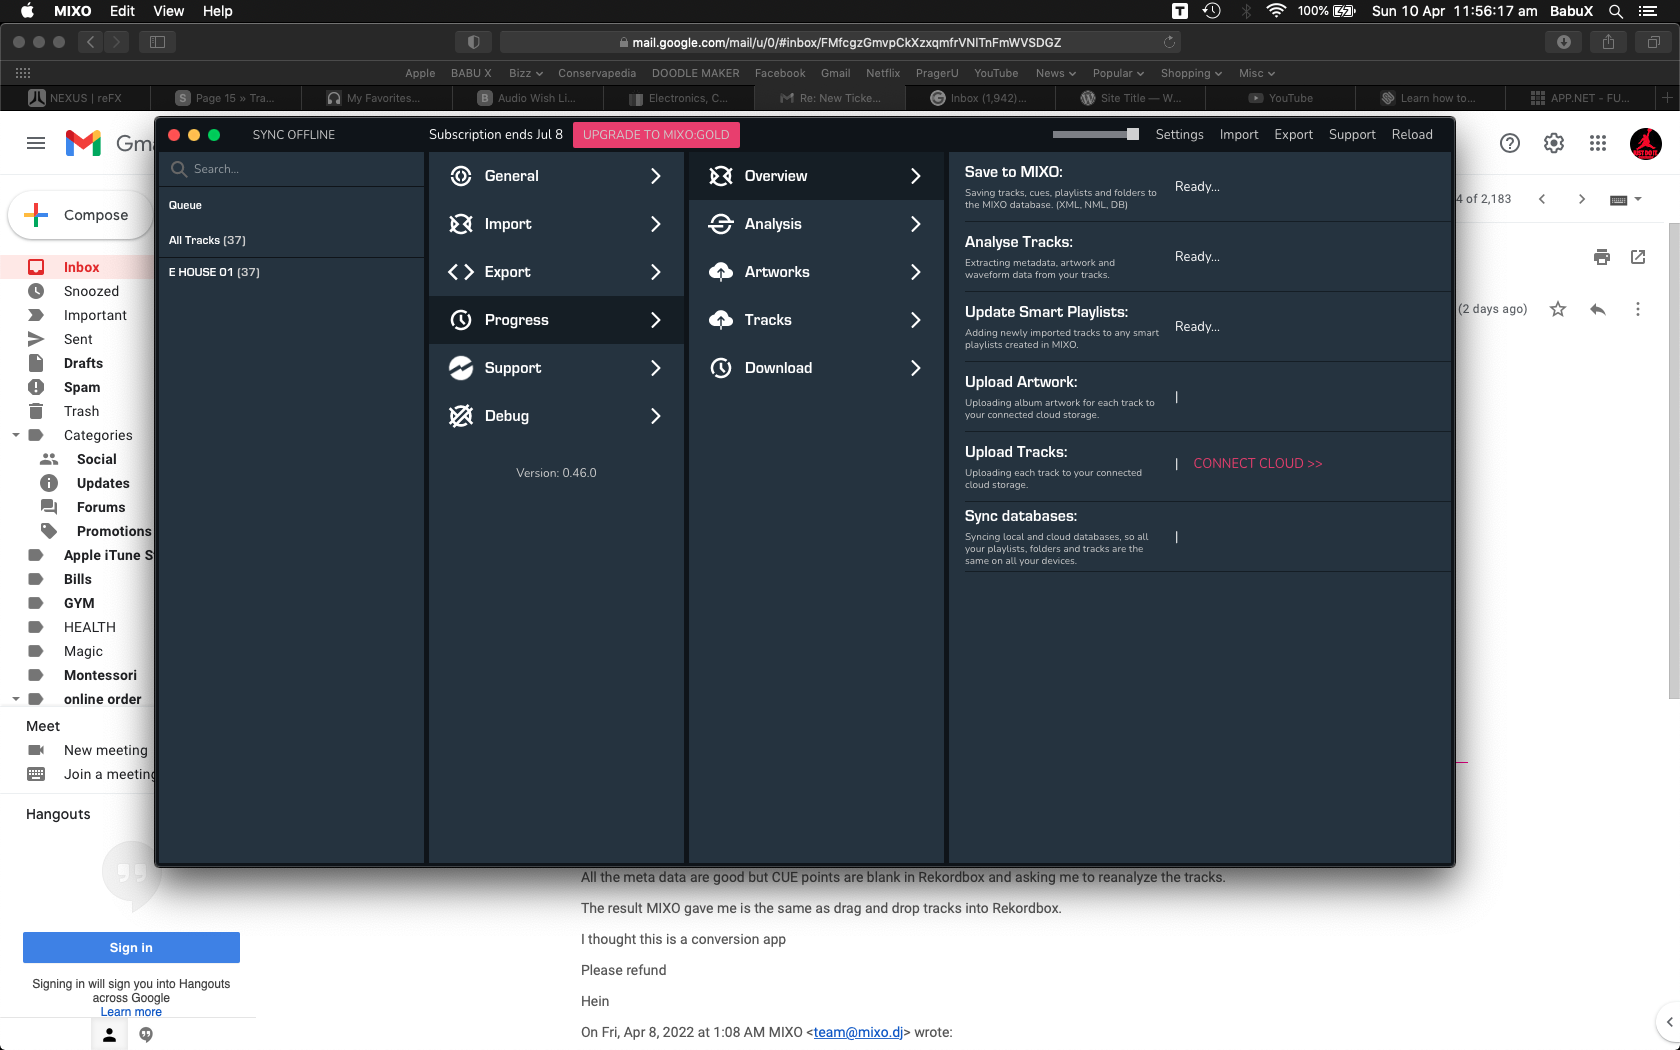Viewport: 1680px width, 1050px height.
Task: Click the Support icon in left menu
Action: pos(461,368)
